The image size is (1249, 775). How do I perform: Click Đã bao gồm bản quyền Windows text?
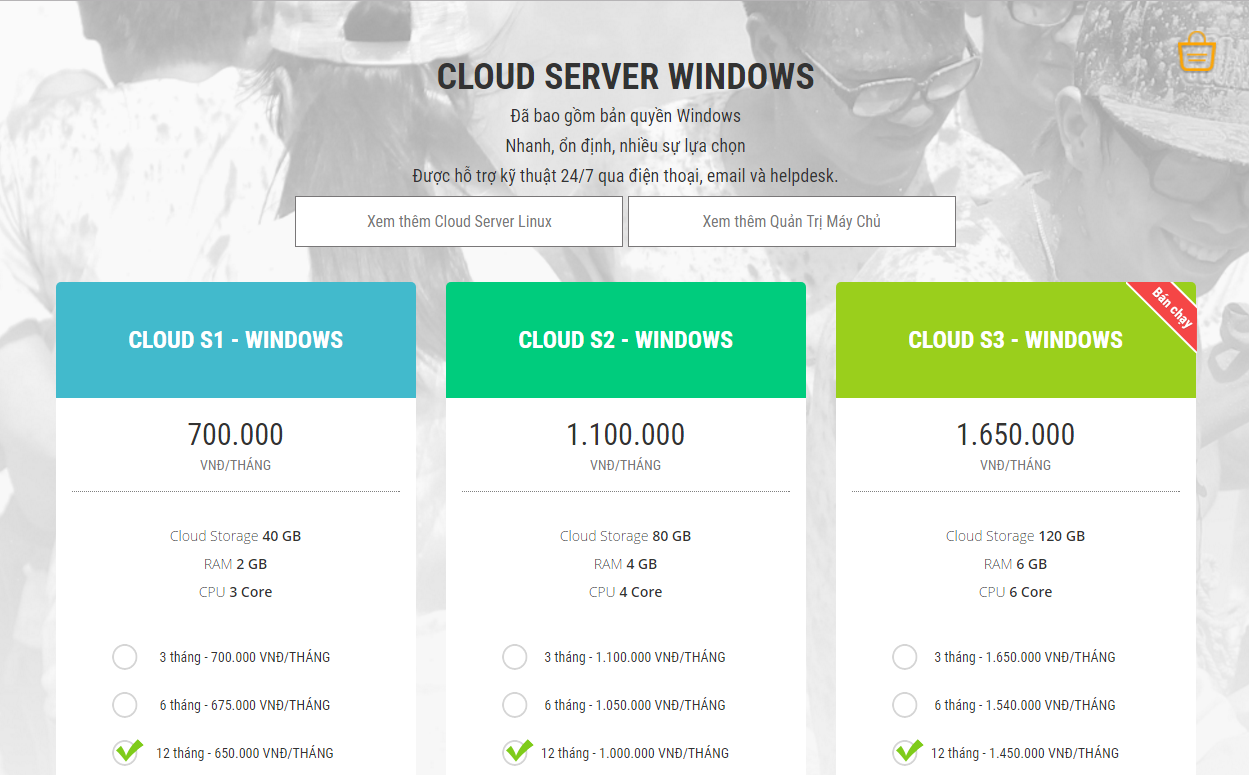click(626, 116)
